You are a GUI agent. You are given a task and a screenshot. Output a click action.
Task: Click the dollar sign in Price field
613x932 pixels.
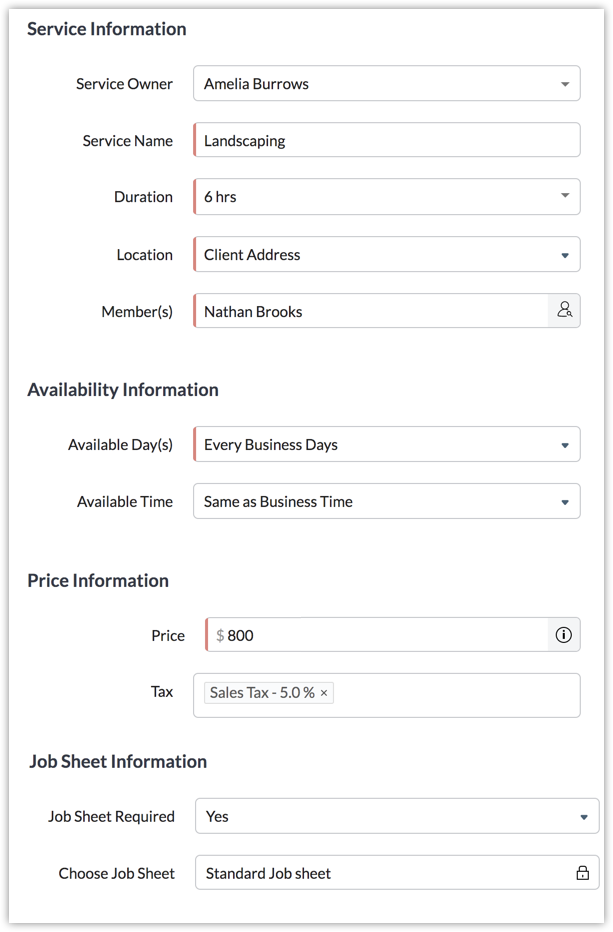(x=220, y=636)
